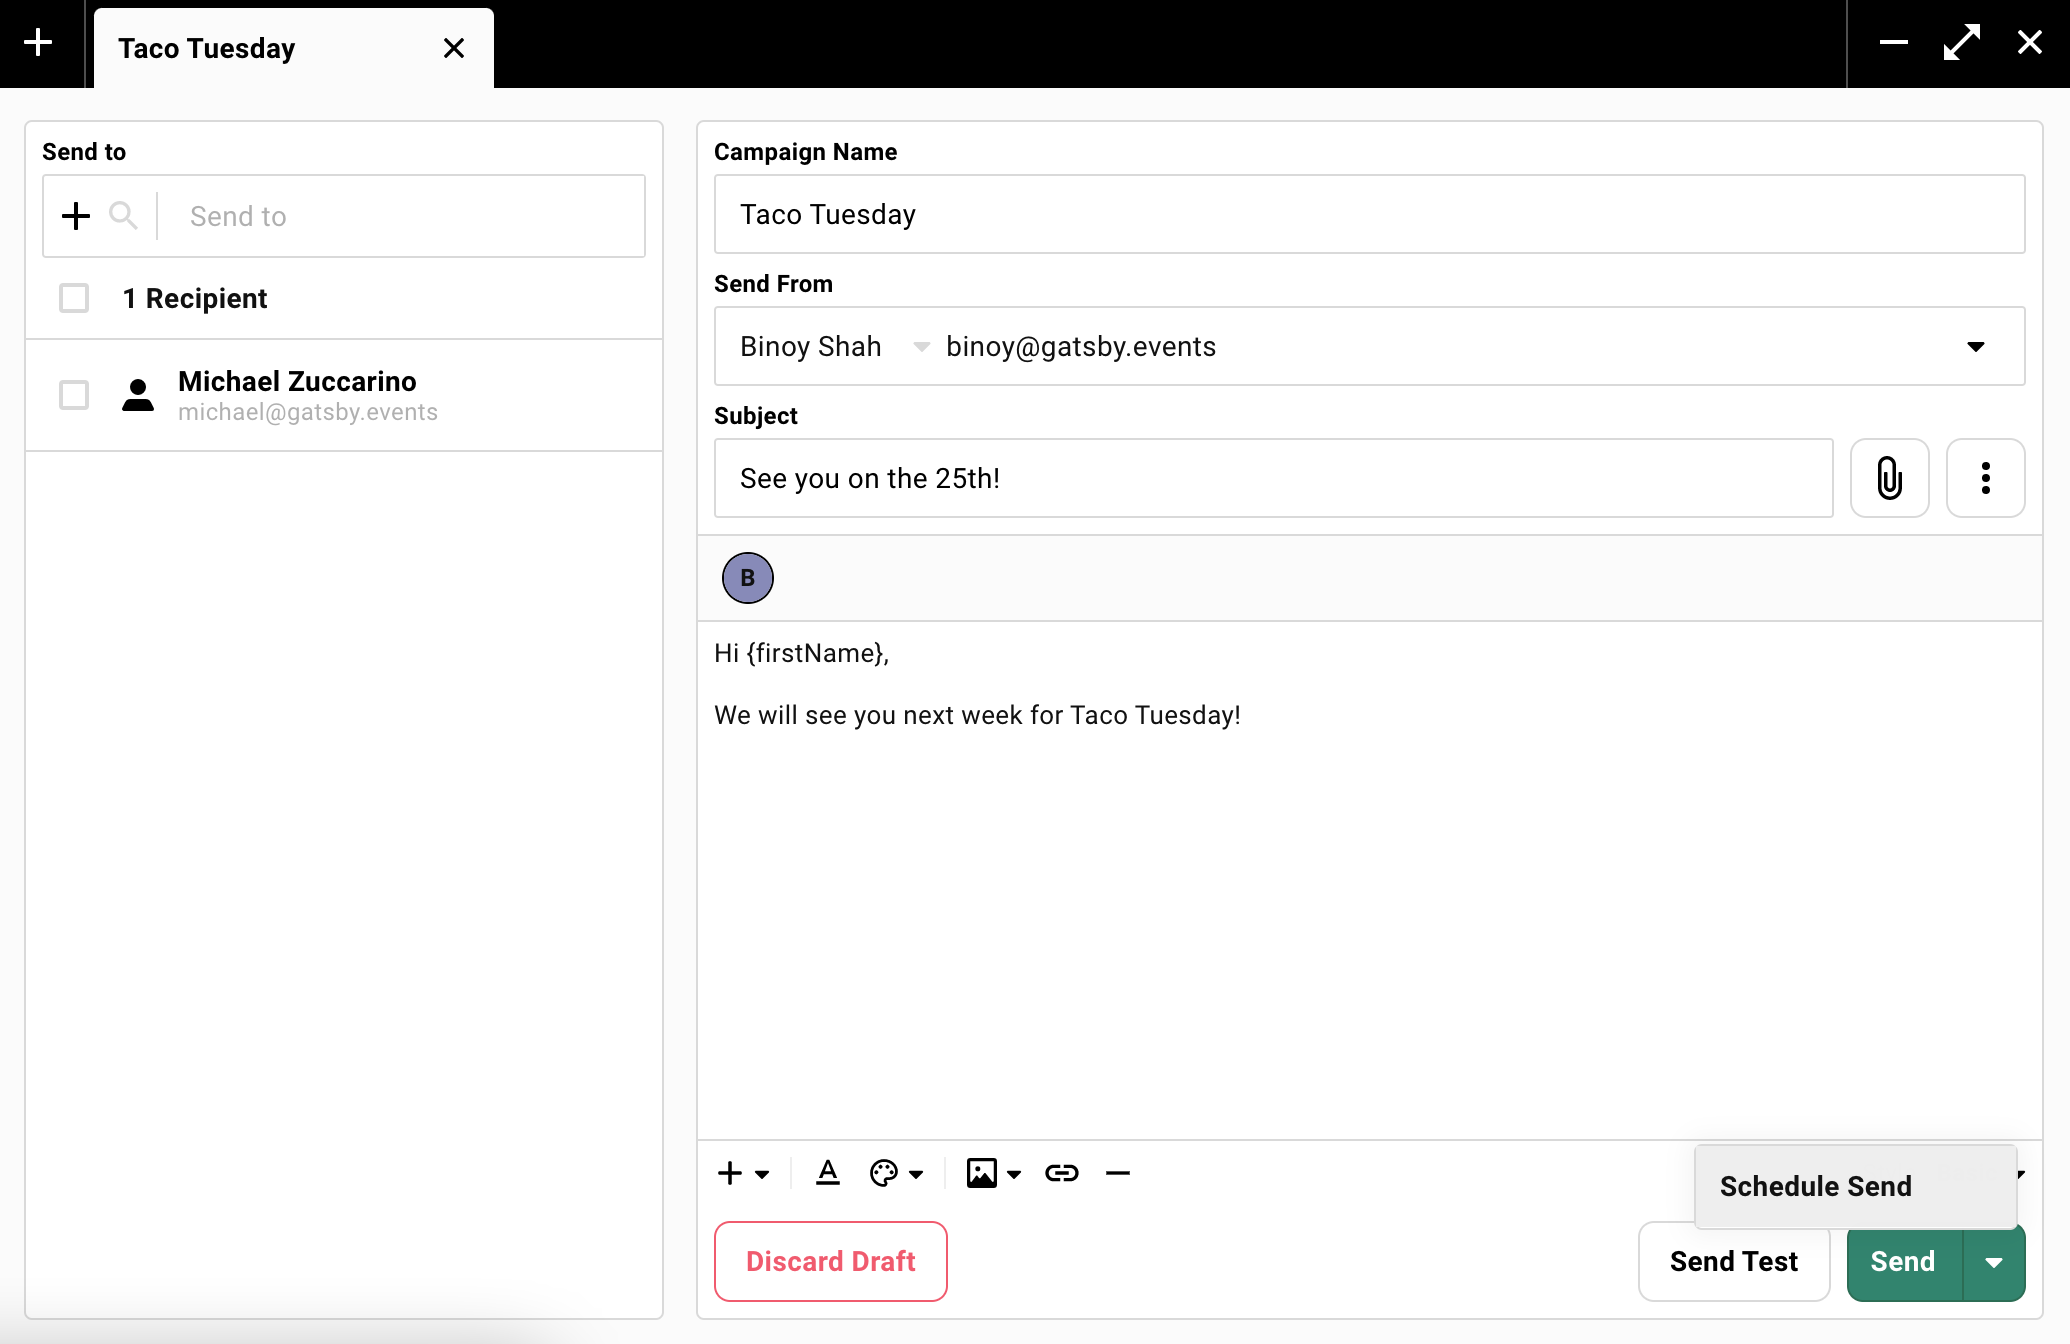Screen dimensions: 2070x1344
Task: Click the new tab plus icon
Action: [38, 43]
